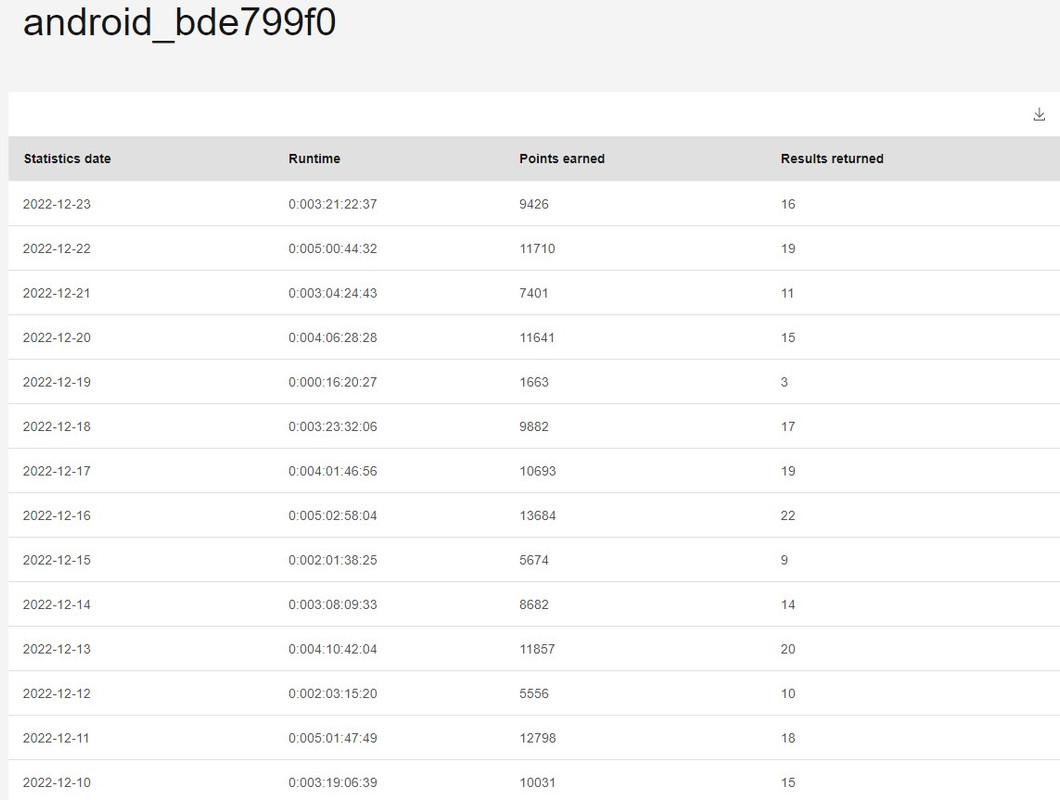The image size is (1060, 800).
Task: Click runtime value 0:004:06:28:28
Action: [333, 337]
